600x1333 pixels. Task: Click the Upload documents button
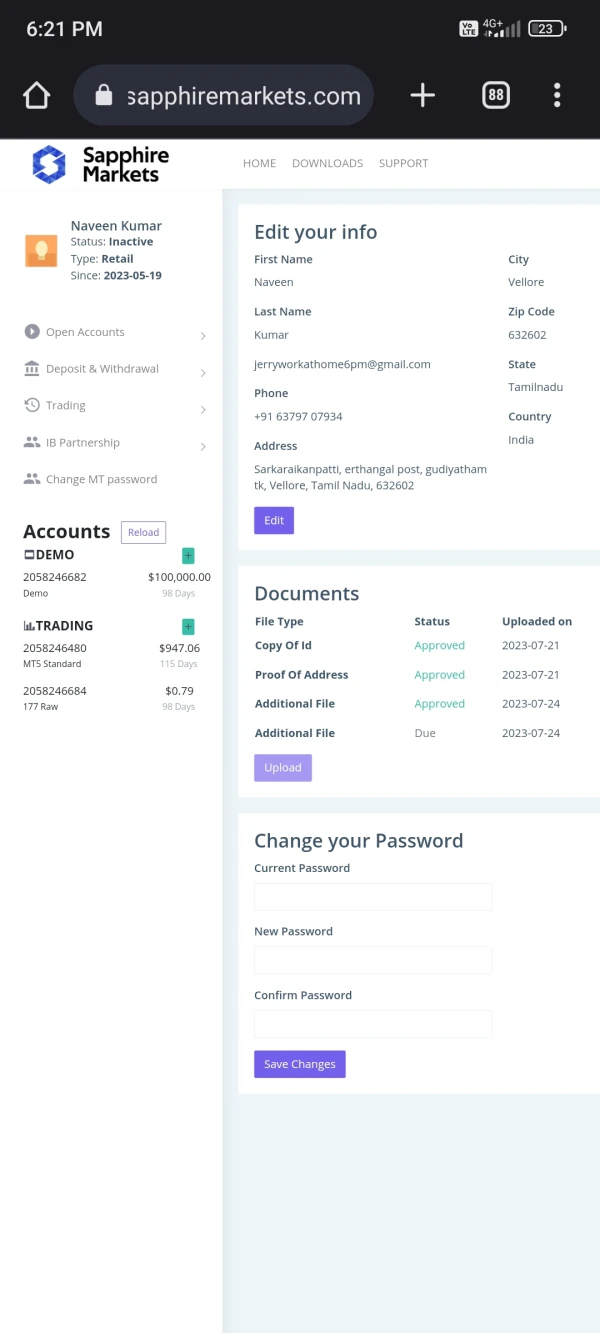coord(283,768)
